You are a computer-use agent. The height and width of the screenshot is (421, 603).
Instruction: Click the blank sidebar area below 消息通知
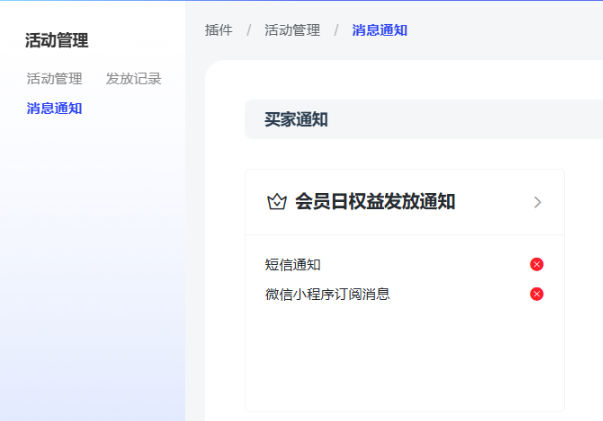[90, 260]
